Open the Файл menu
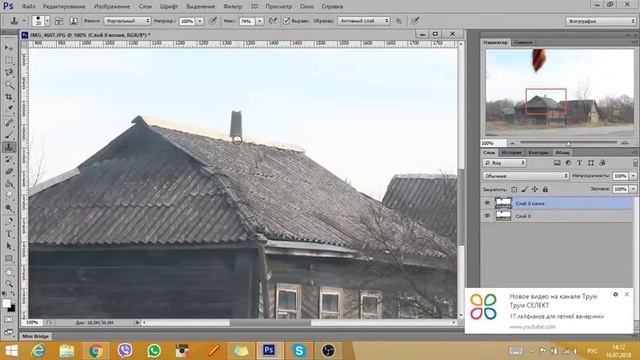640x360 pixels. (x=28, y=7)
